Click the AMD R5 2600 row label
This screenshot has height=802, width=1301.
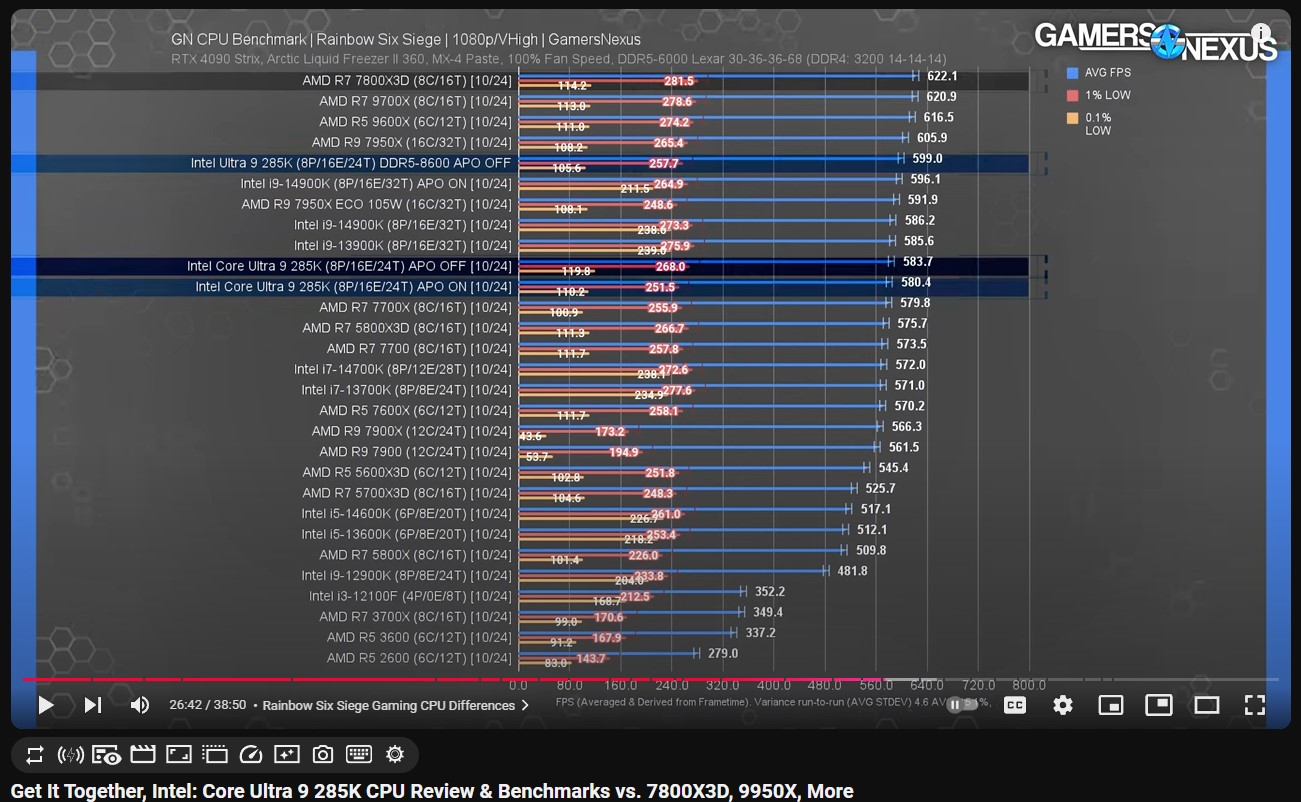(x=419, y=658)
